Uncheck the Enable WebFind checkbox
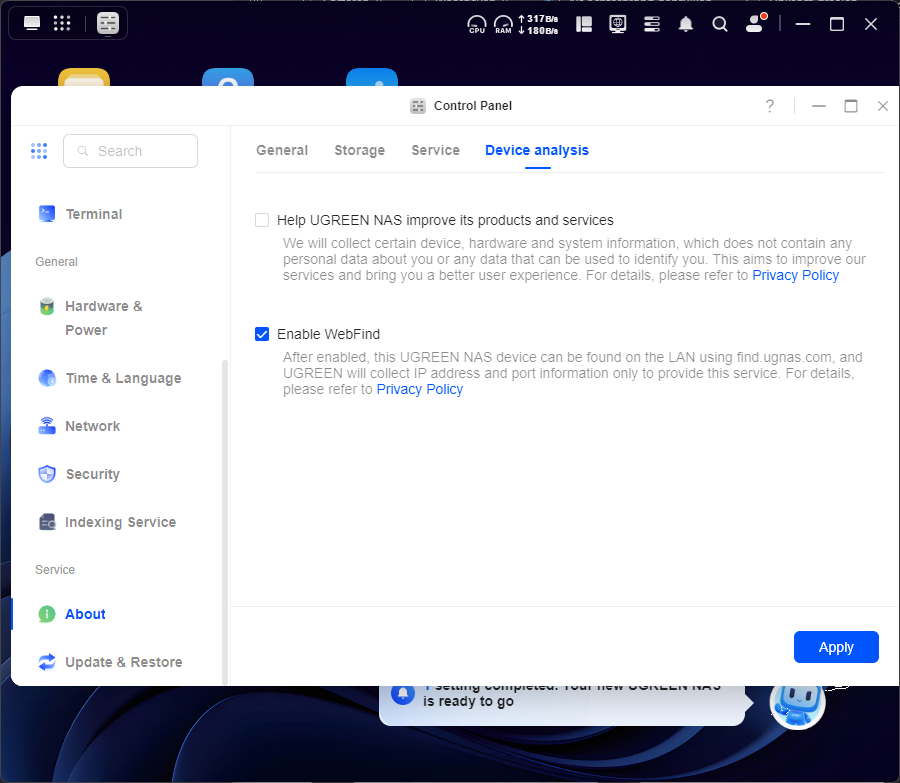 [262, 334]
